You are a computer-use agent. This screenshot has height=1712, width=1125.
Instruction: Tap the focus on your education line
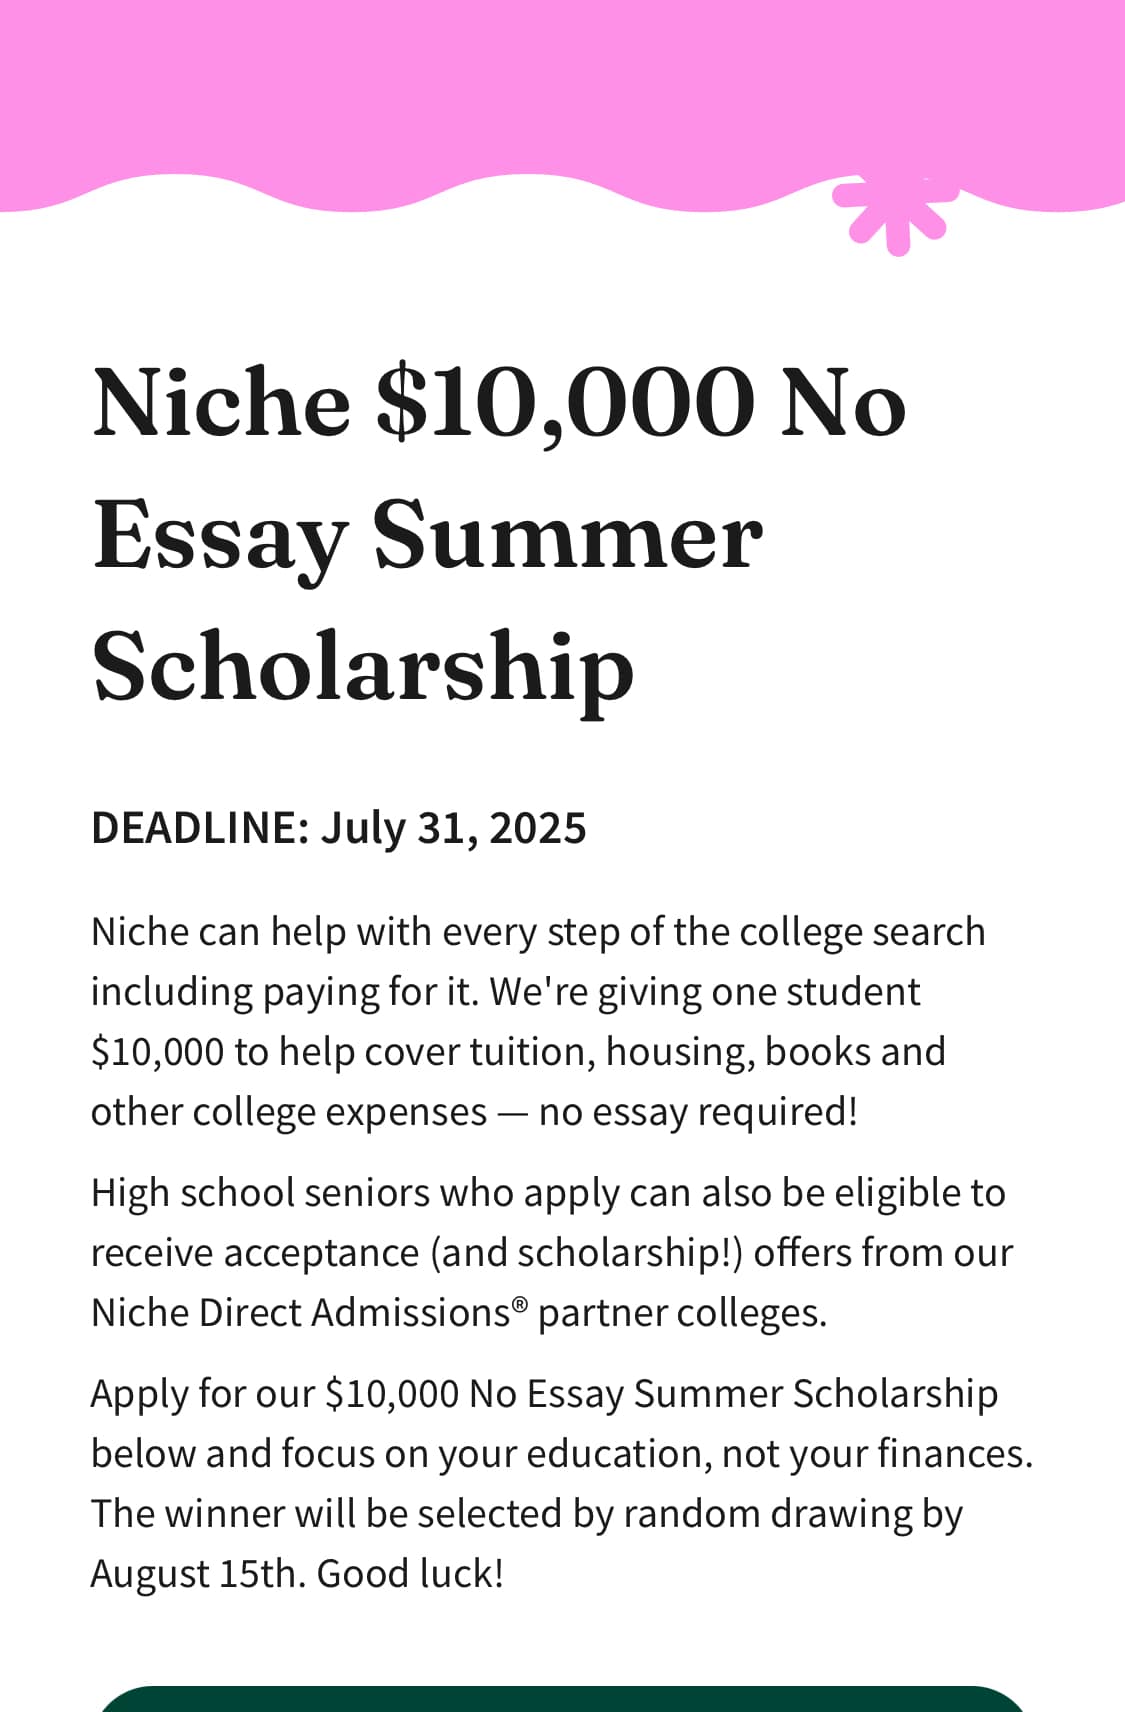point(561,1454)
